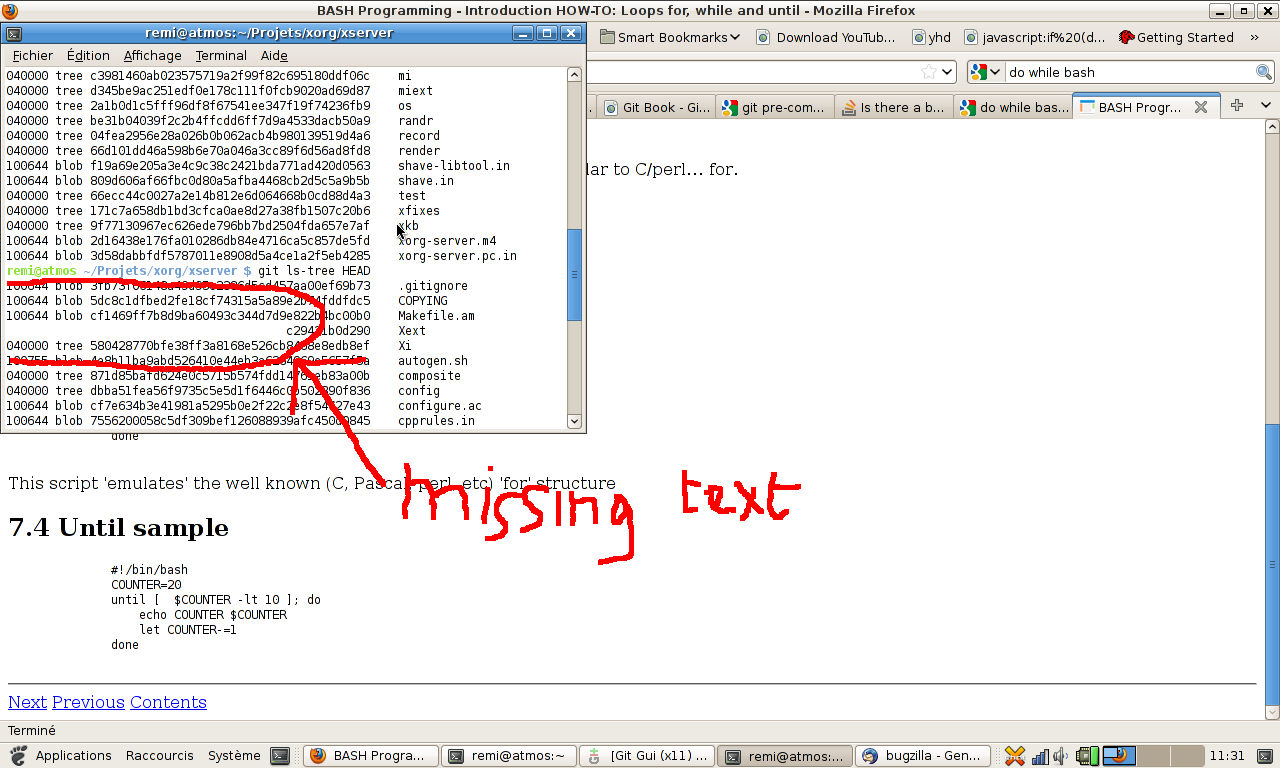Launch terminal from panel launcher icon
Screen dimensions: 1280x768
(280, 756)
